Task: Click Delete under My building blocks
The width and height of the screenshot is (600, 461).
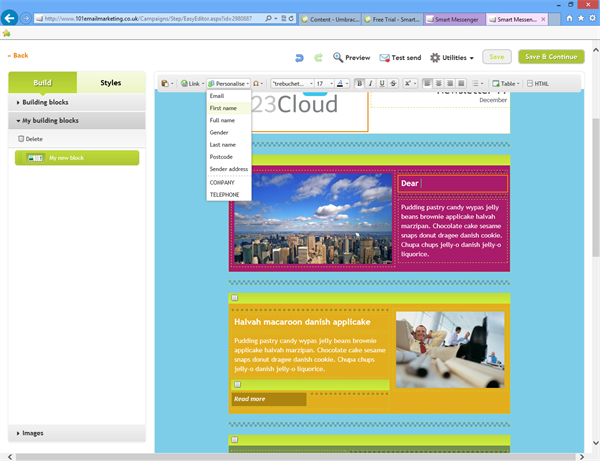Action: coord(31,139)
